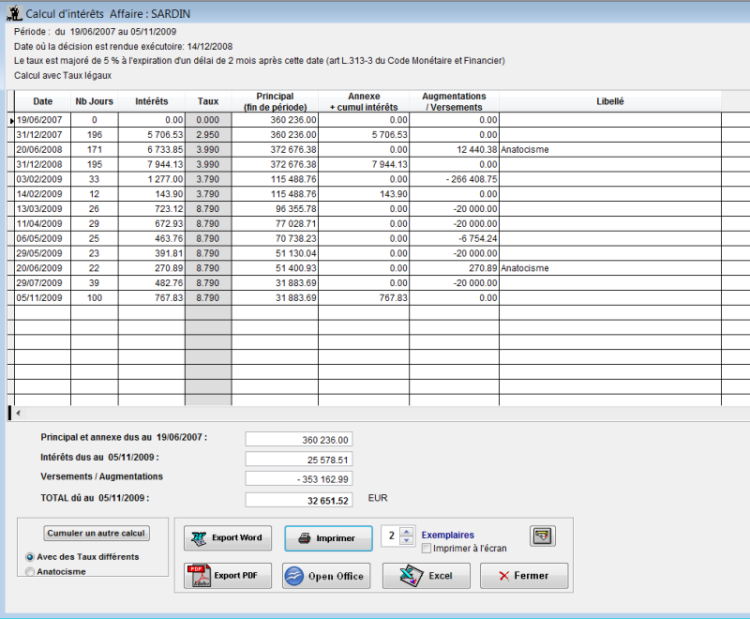This screenshot has width=750, height=619.
Task: Click the TOTAL dû amount field
Action: [x=299, y=500]
